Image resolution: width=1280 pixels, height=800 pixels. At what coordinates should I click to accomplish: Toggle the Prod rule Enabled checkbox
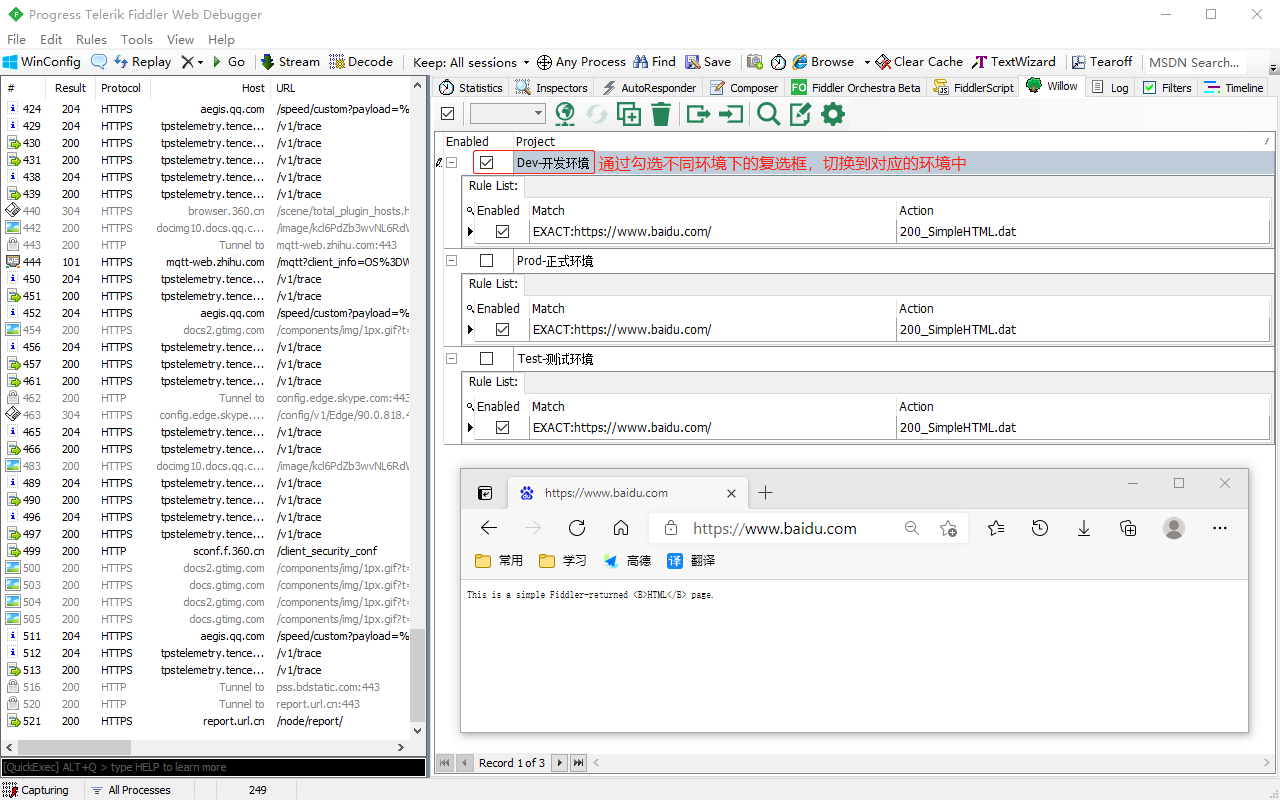[503, 330]
